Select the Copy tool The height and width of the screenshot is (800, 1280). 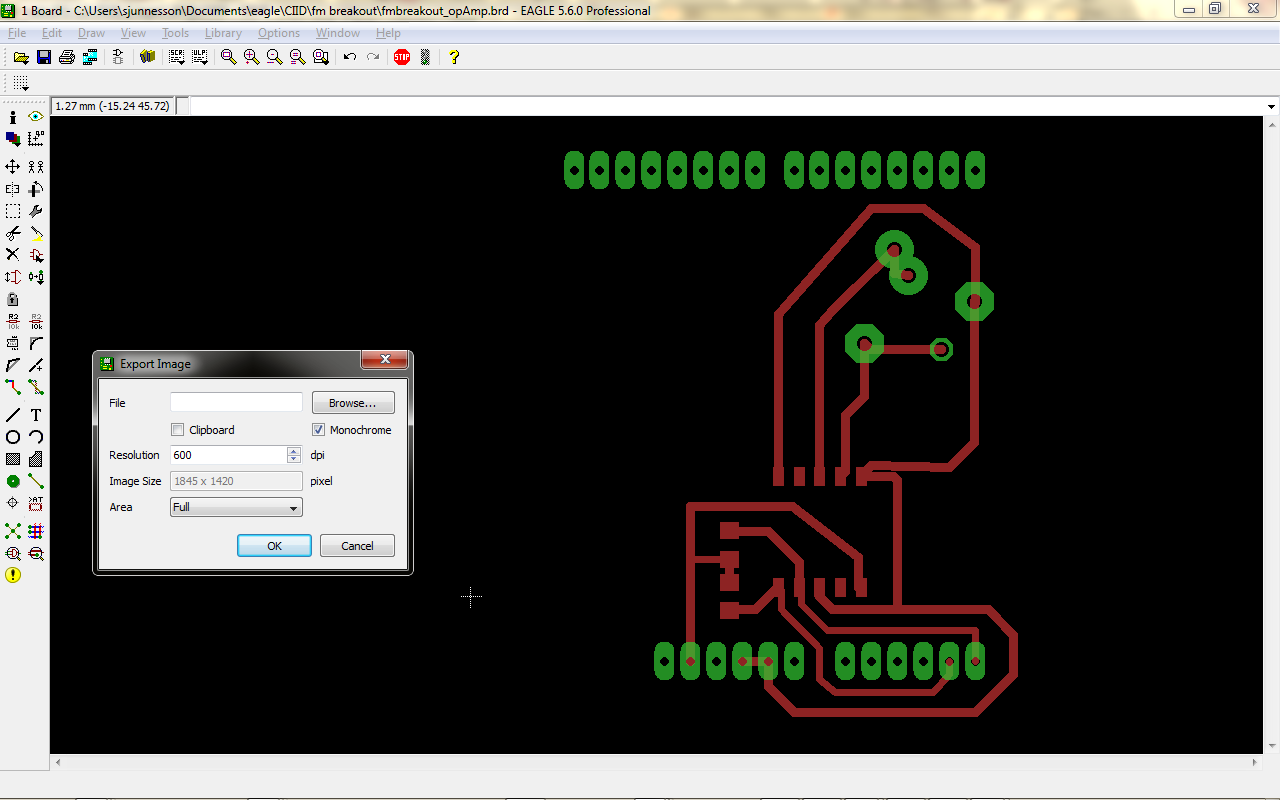pos(36,167)
